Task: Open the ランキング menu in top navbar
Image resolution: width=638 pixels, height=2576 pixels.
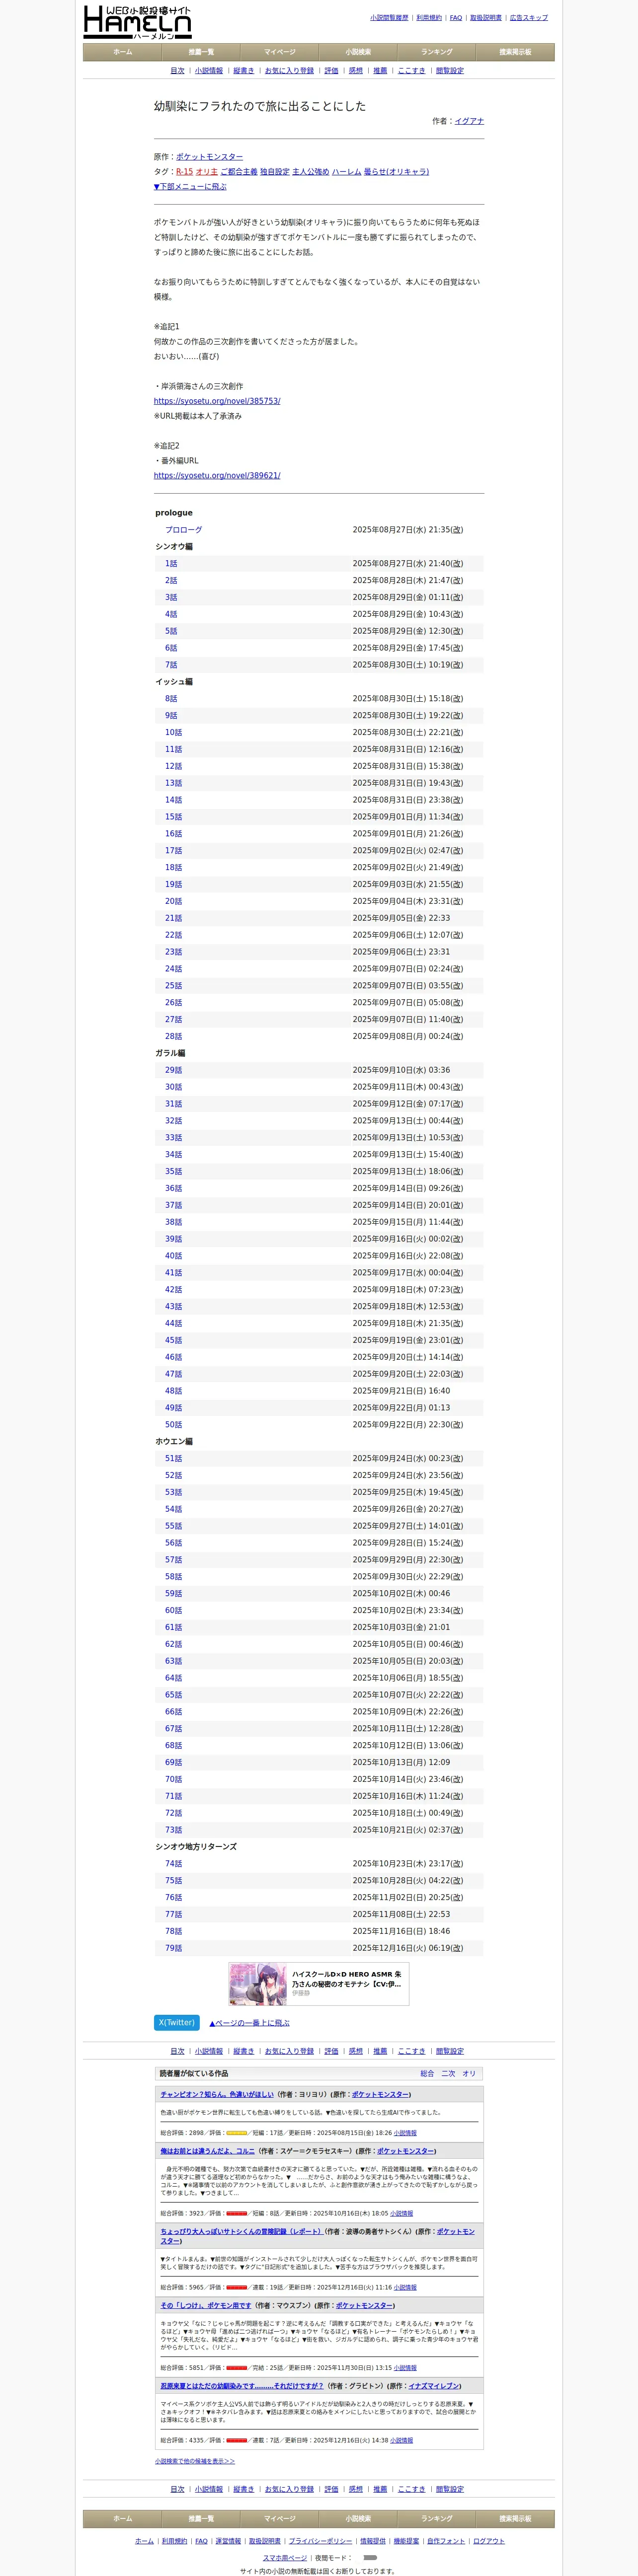Action: pos(437,52)
